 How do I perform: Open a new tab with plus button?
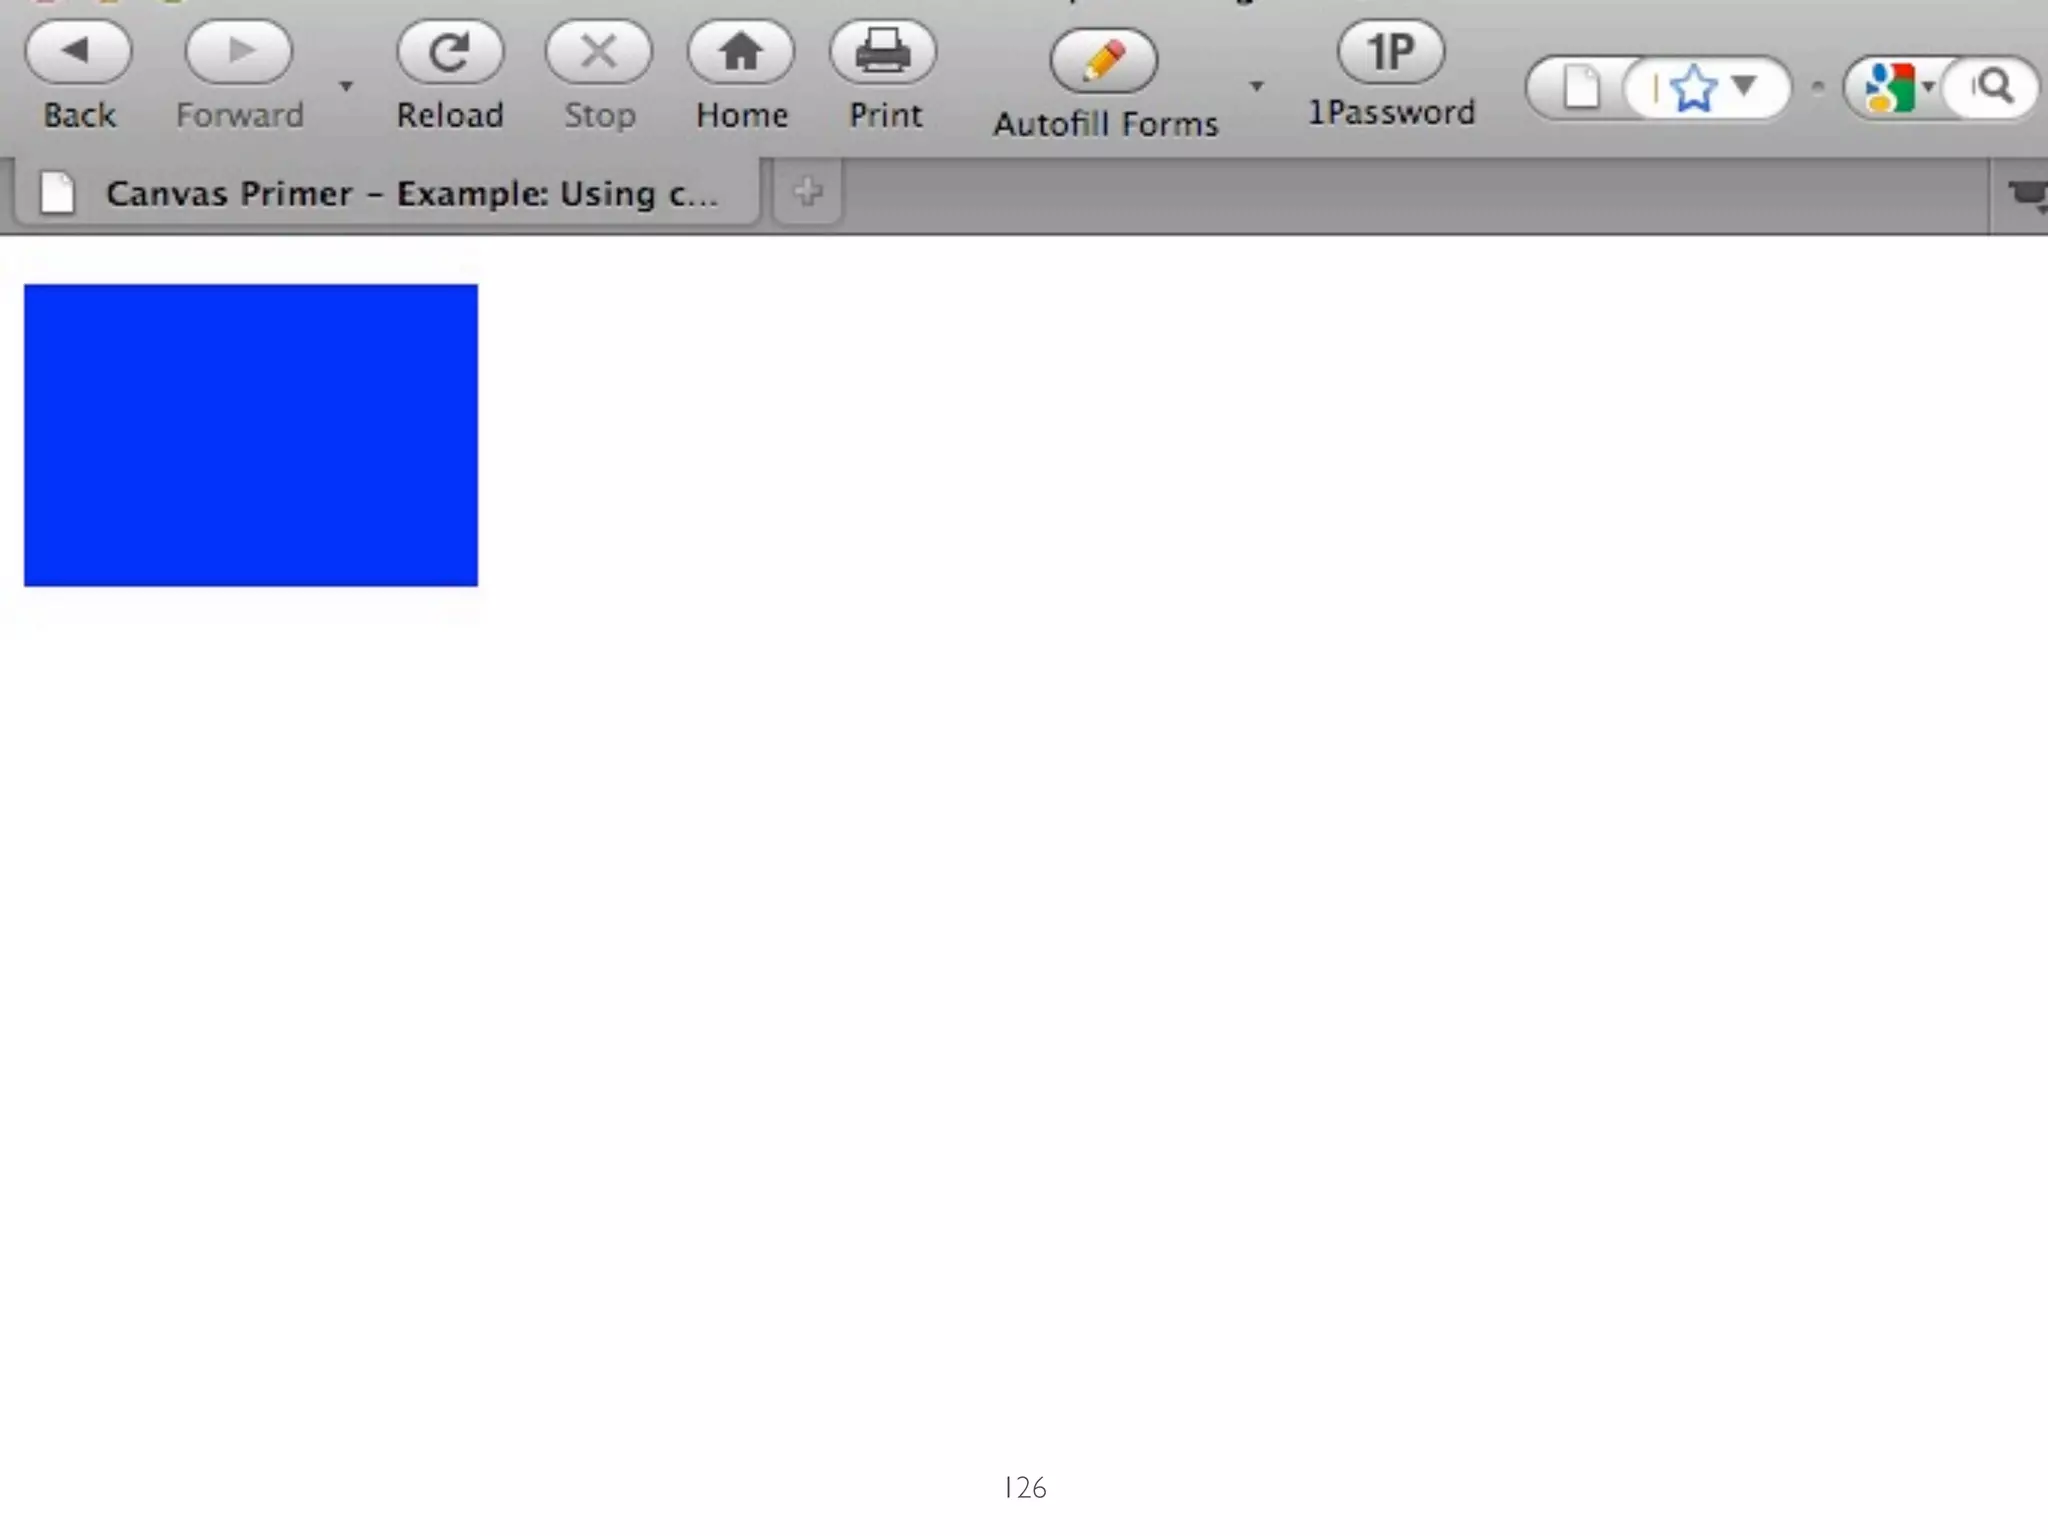click(808, 191)
